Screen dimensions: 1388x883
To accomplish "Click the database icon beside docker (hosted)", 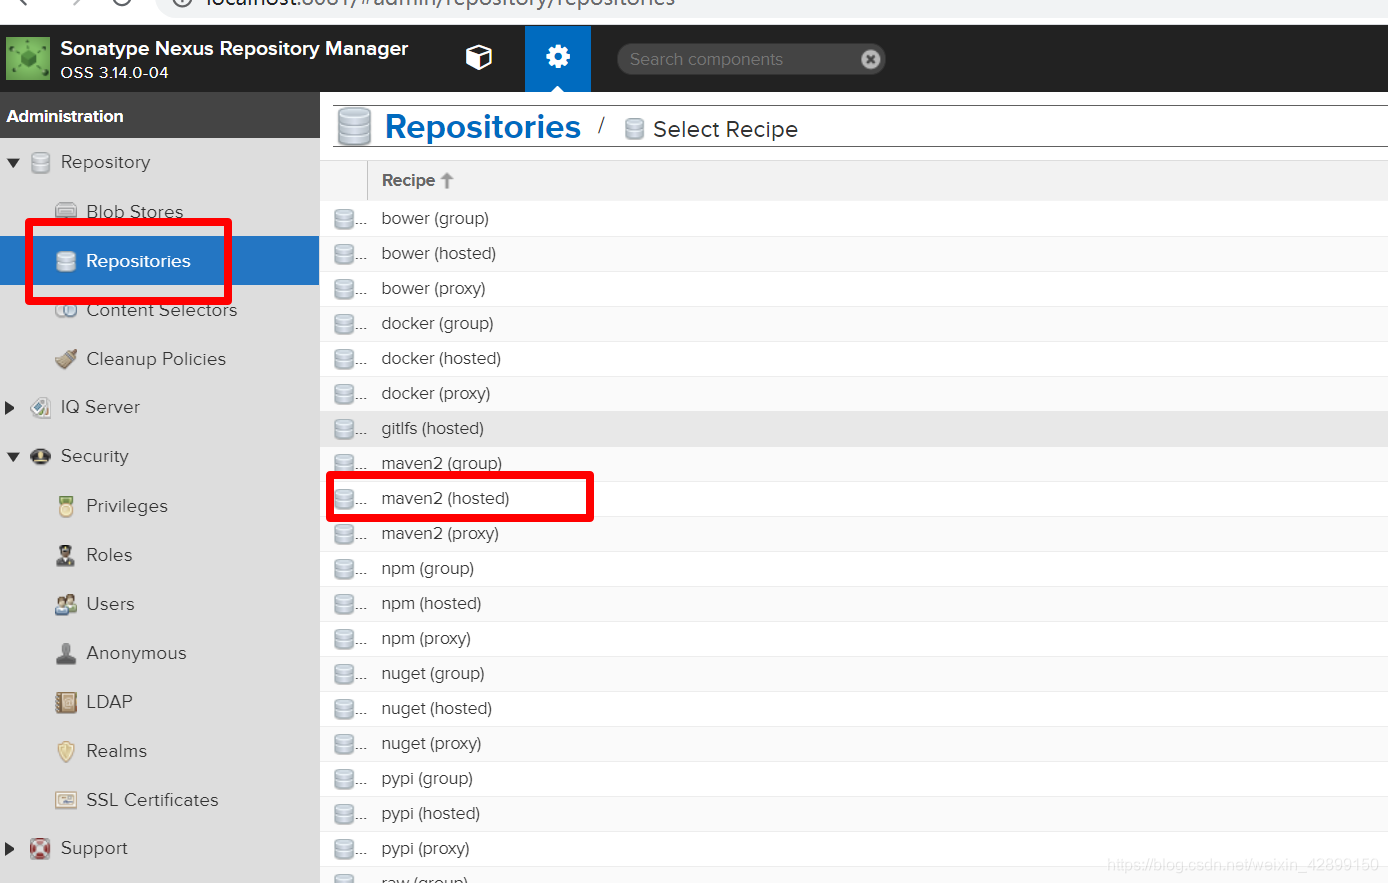I will click(x=345, y=359).
